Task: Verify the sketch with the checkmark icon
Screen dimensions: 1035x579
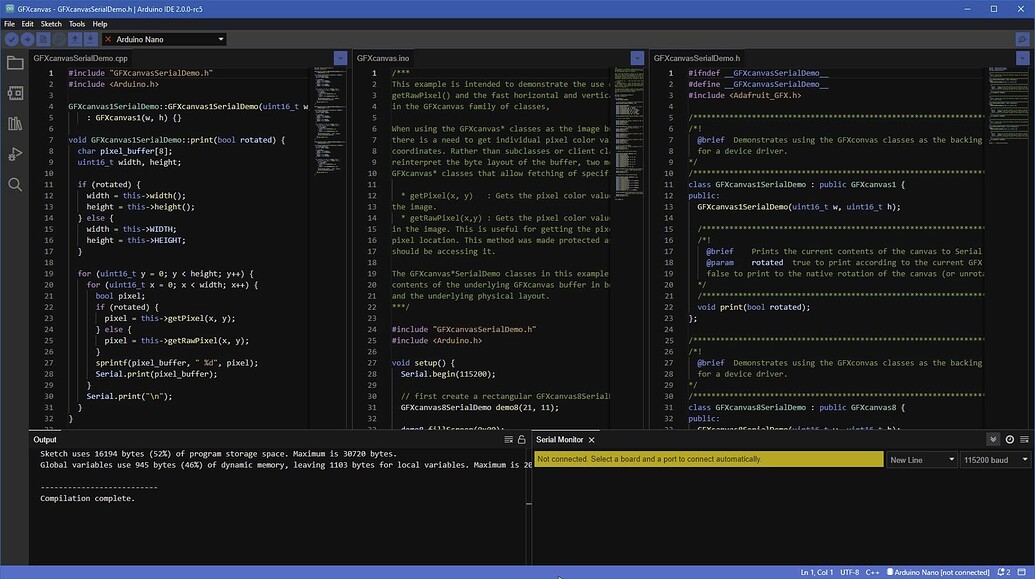Action: click(11, 39)
